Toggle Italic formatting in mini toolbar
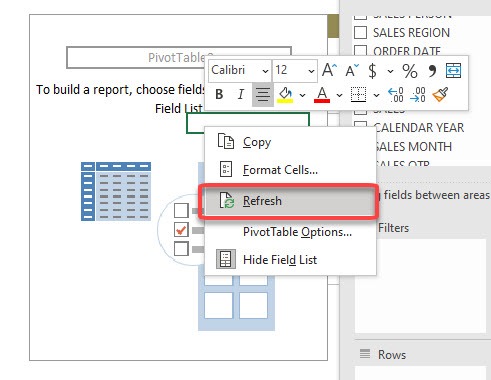 point(241,95)
